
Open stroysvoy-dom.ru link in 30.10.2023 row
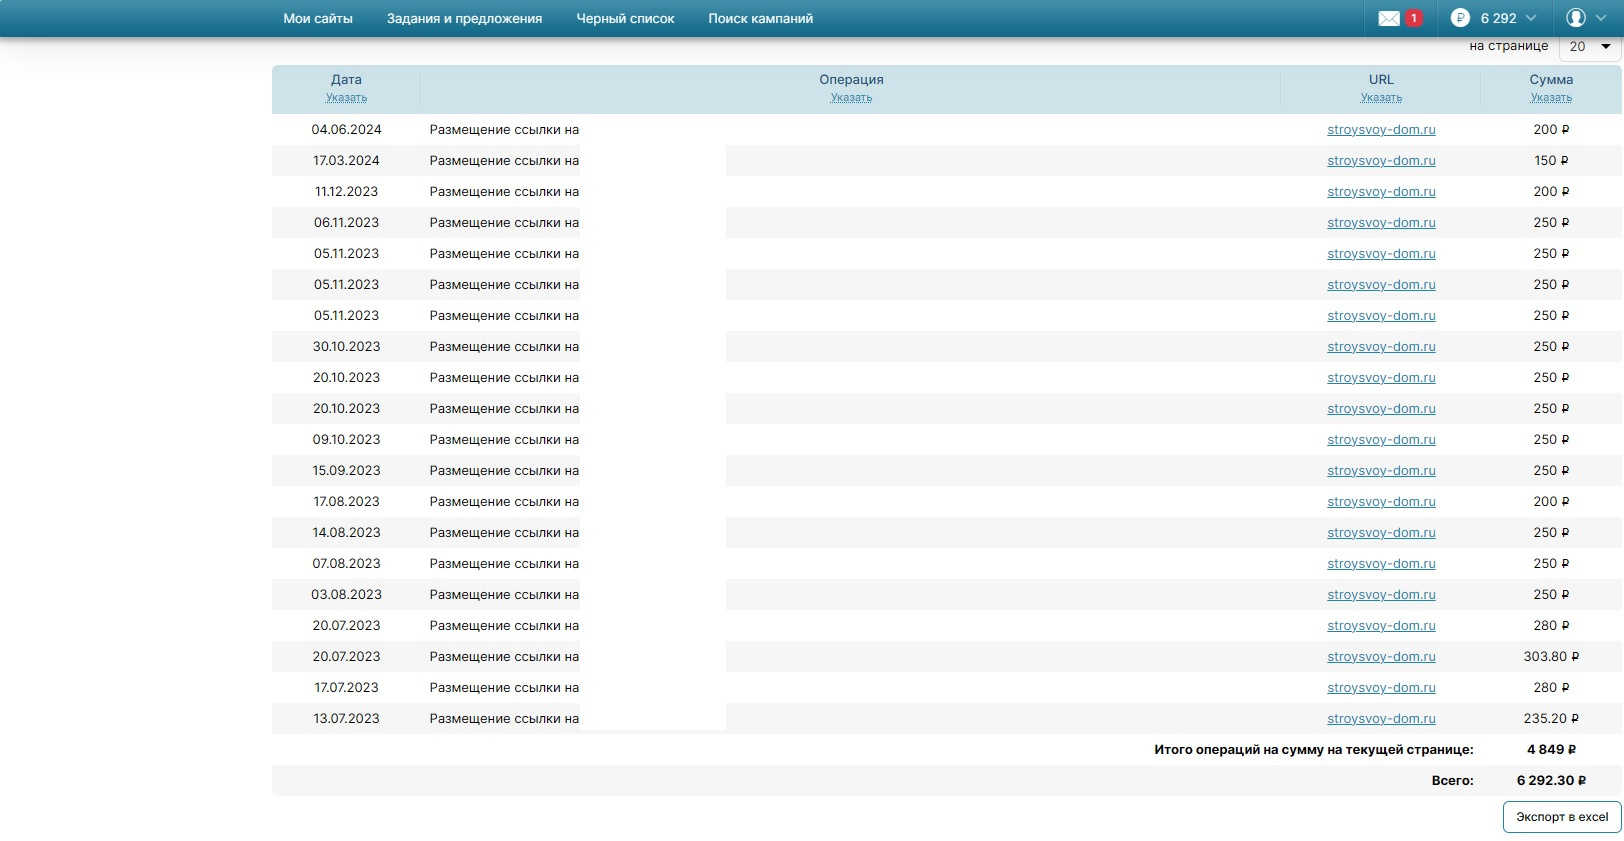[1381, 347]
